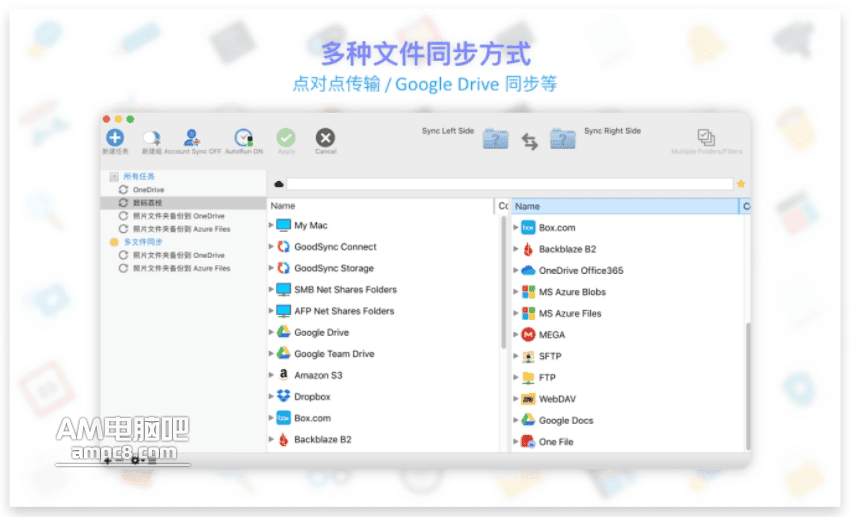Click the Google Drive icon
Viewport: 851px width, 517px height.
click(283, 332)
